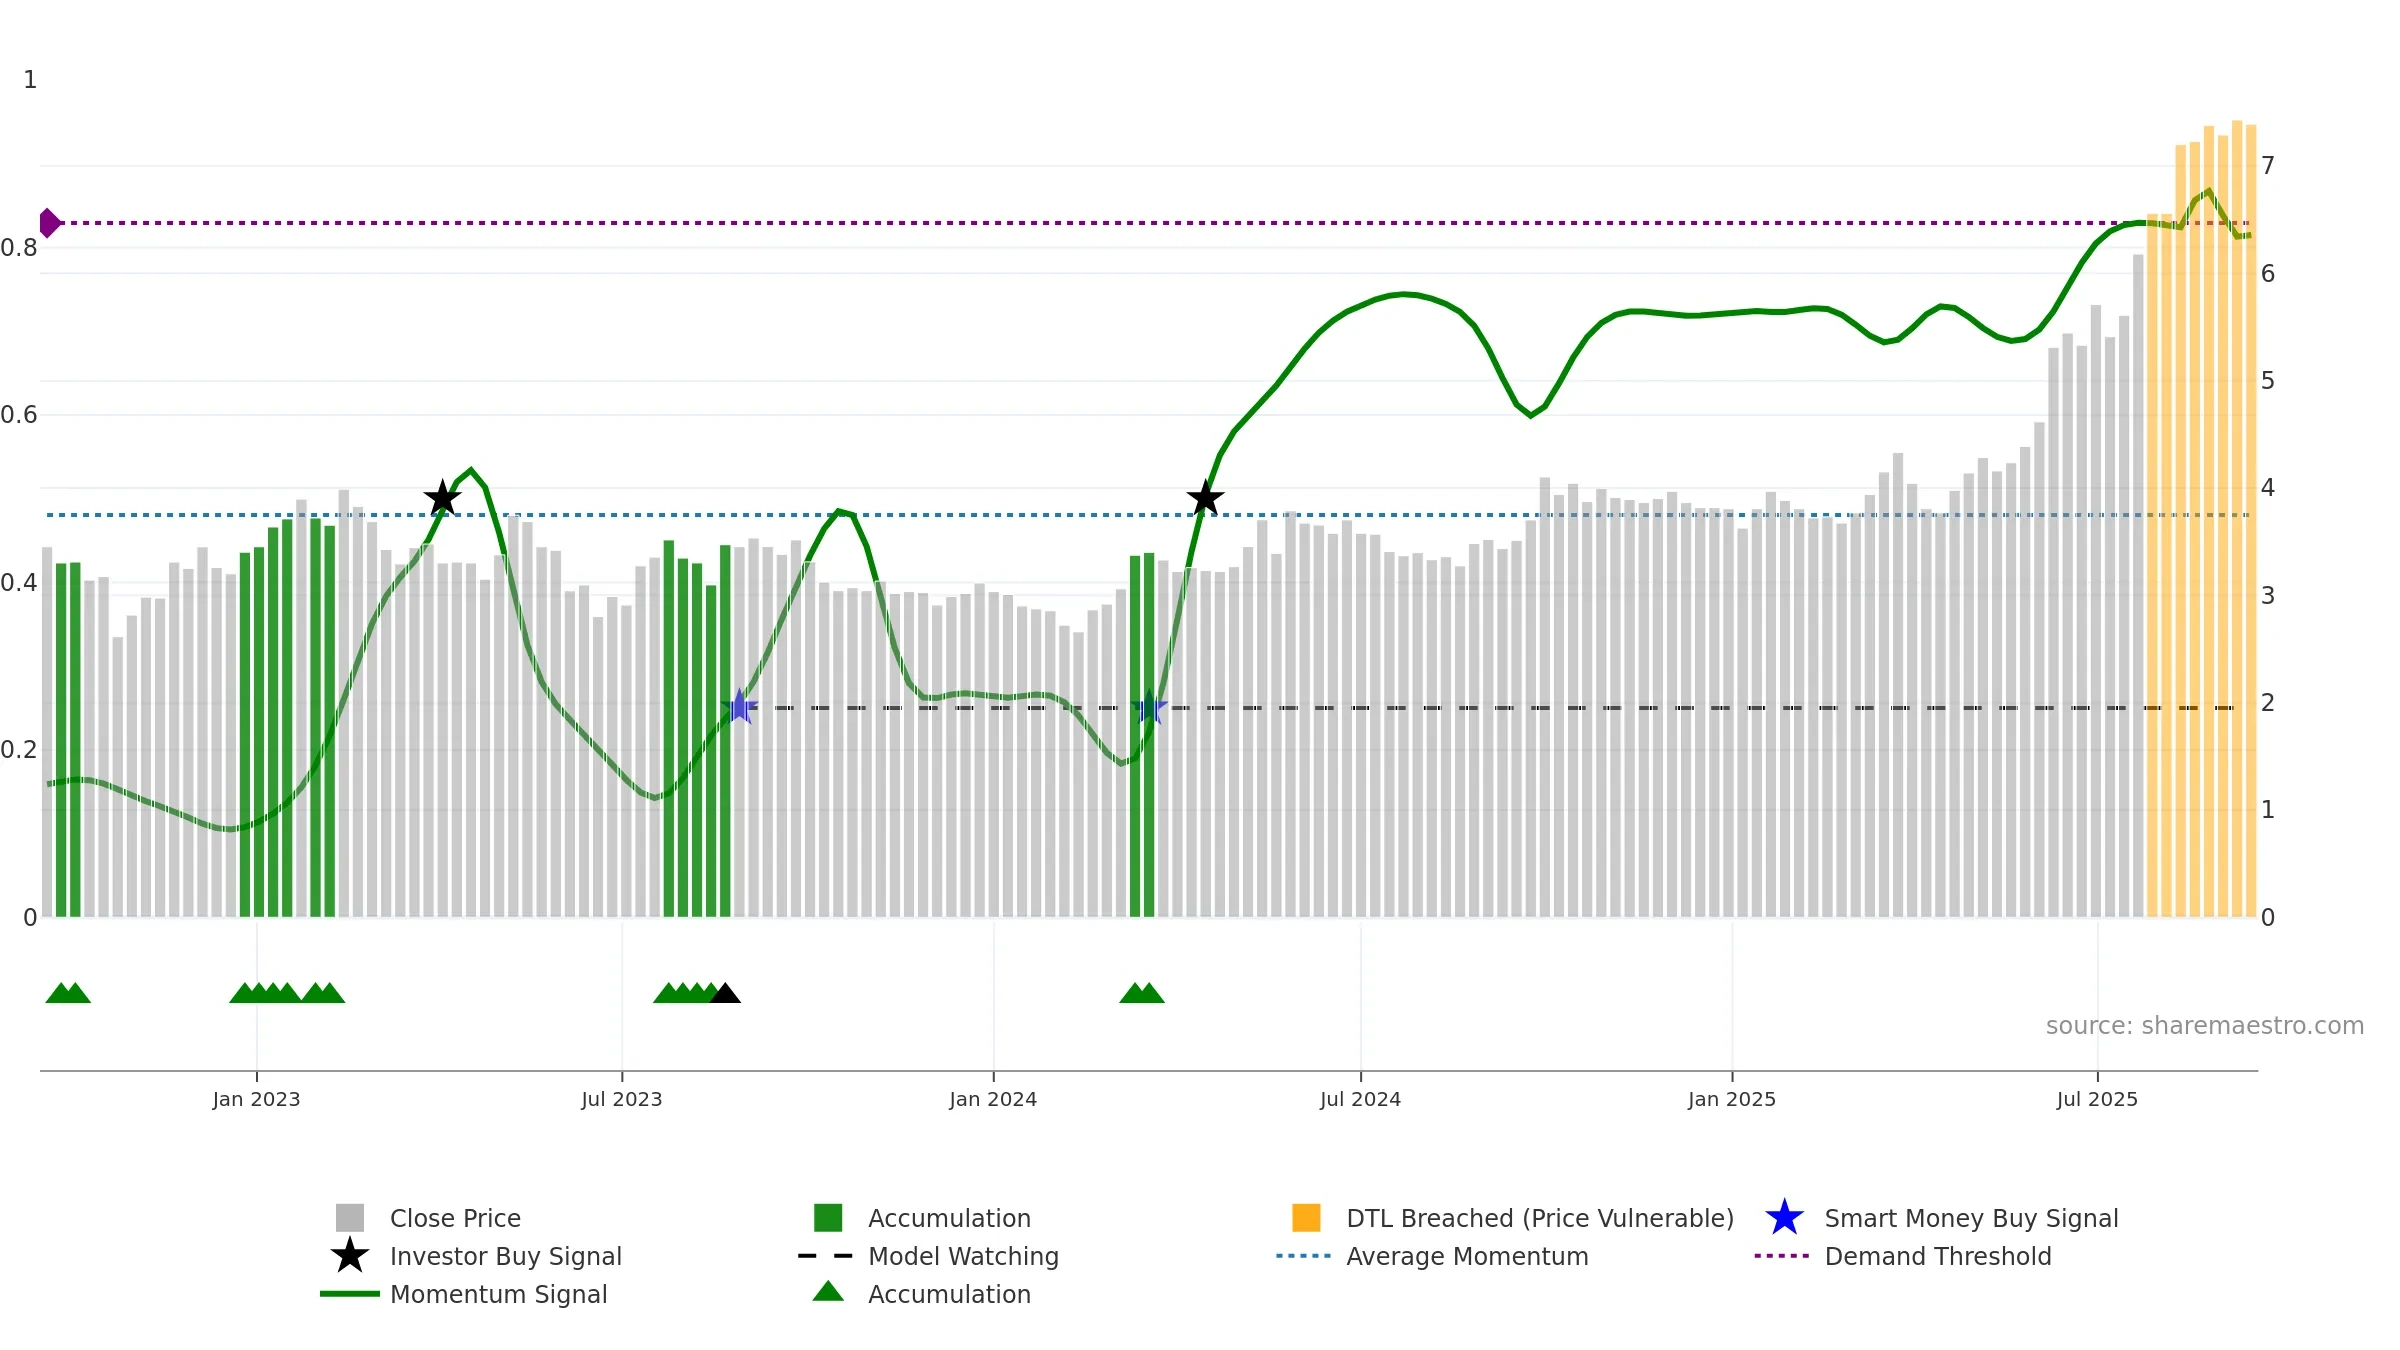Toggle the Close Price legend entry

tap(455, 1218)
